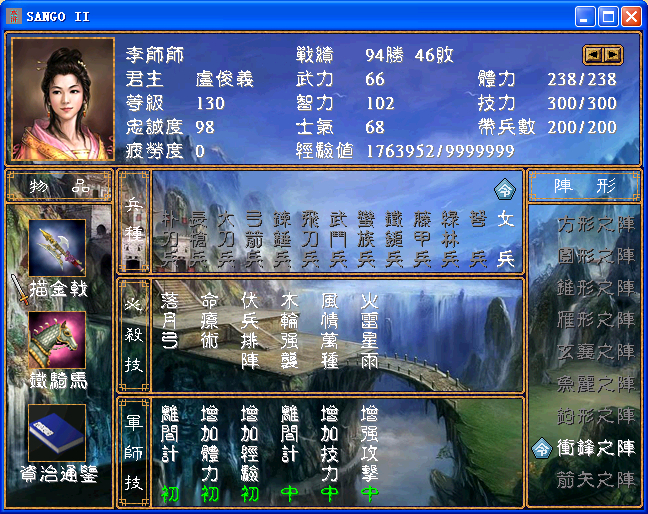Screen dimensions: 648x514
Task: Select the 長槍兵 troop type
Action: tap(198, 239)
